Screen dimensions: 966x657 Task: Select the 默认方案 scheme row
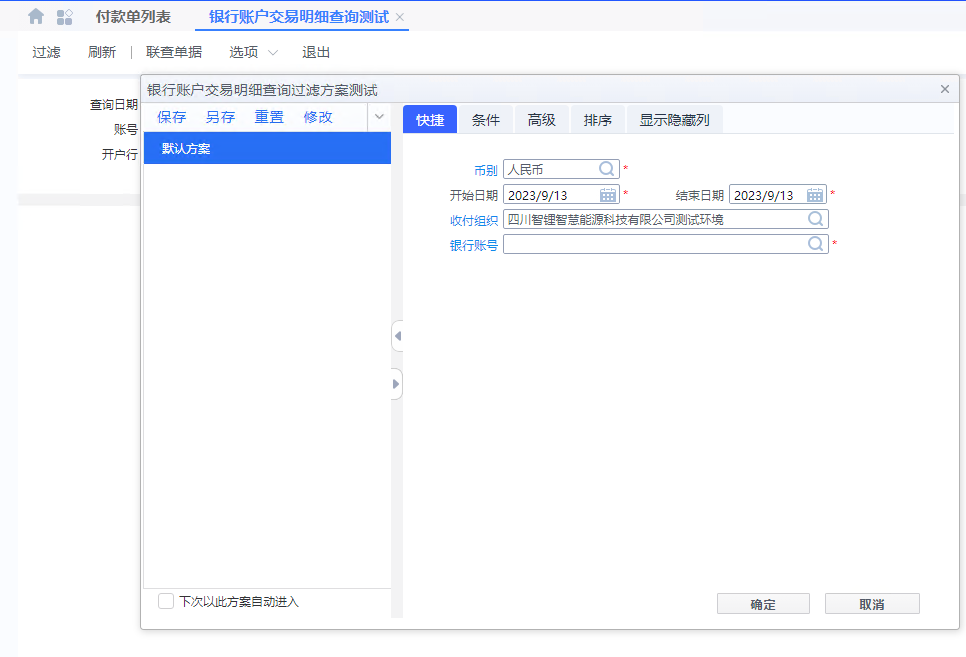pos(267,148)
